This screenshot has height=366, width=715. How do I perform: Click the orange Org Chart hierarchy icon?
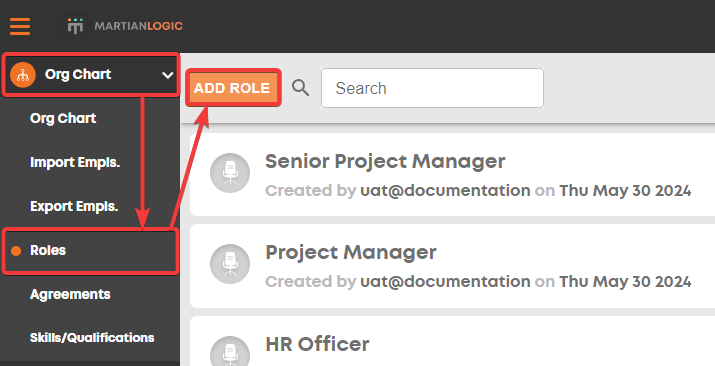click(x=23, y=75)
